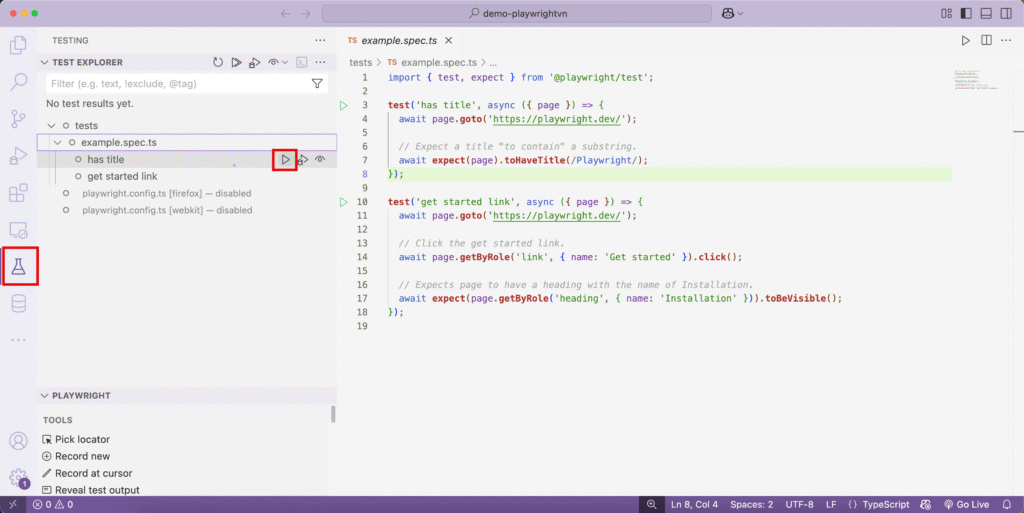
Task: Show test output terminal icon
Action: [302, 62]
